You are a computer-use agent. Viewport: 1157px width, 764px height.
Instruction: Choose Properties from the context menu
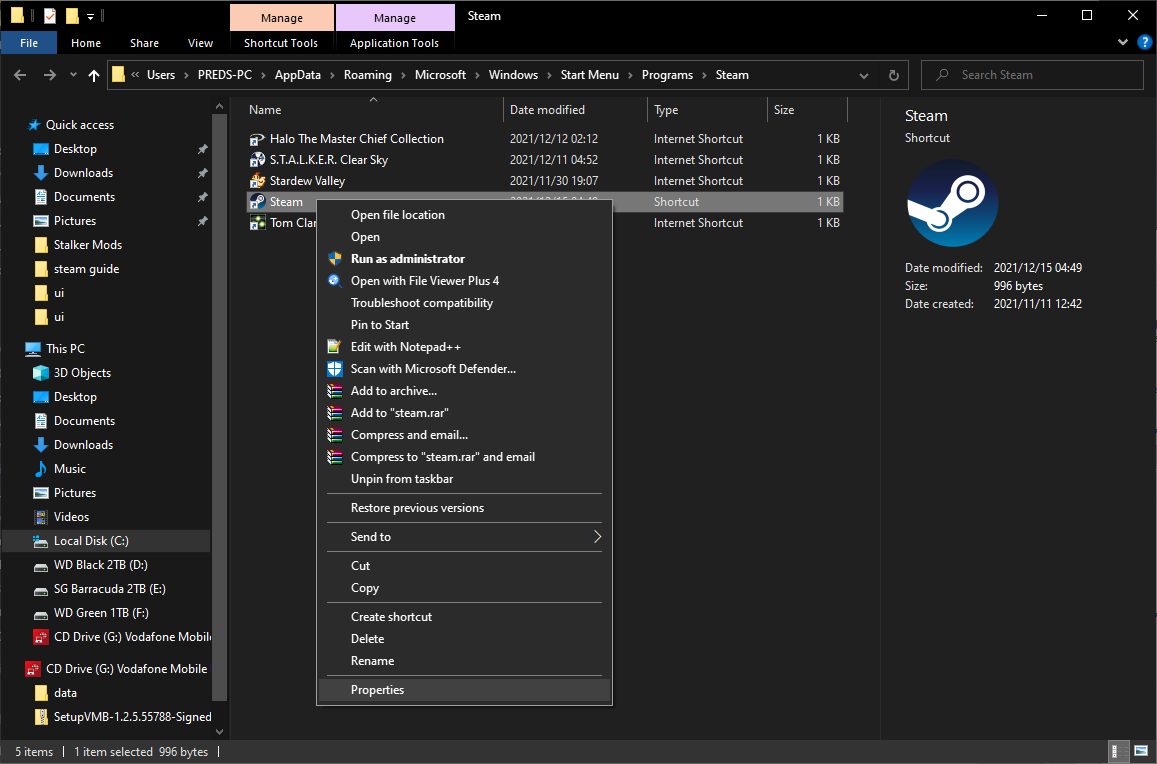465,689
